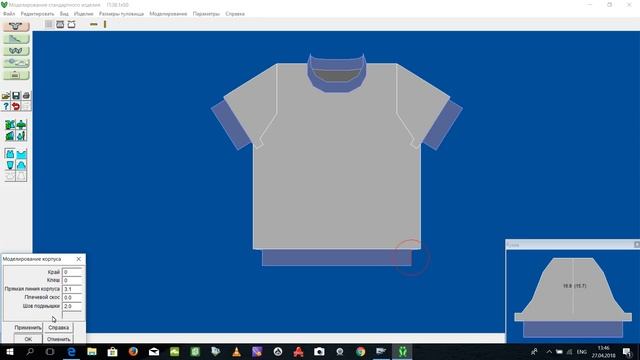This screenshot has width=640, height=360.
Task: Edit the Плечевой скос field
Action: [72, 298]
